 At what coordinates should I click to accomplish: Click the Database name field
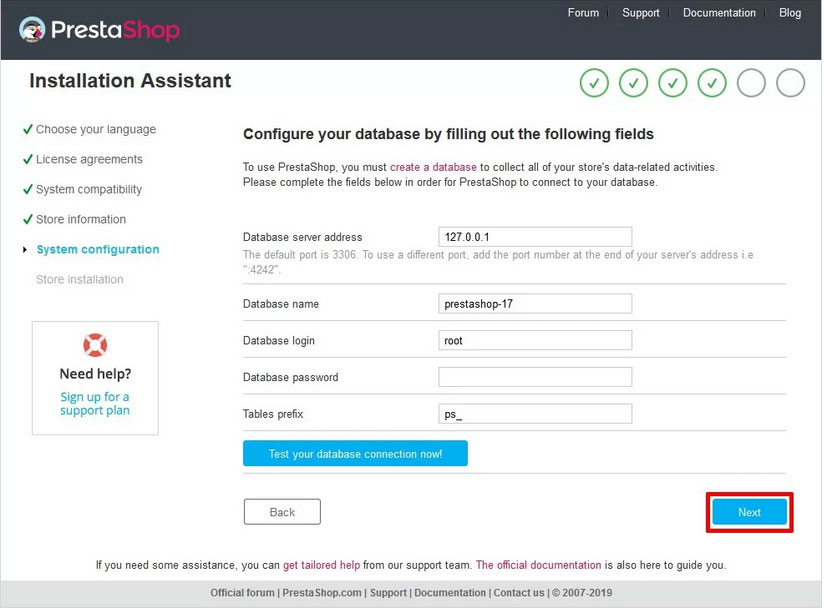tap(535, 304)
